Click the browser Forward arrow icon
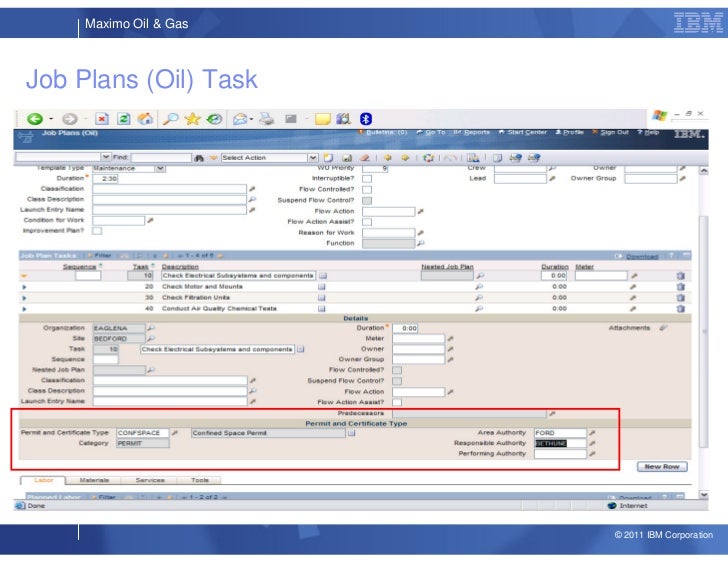 tap(70, 119)
